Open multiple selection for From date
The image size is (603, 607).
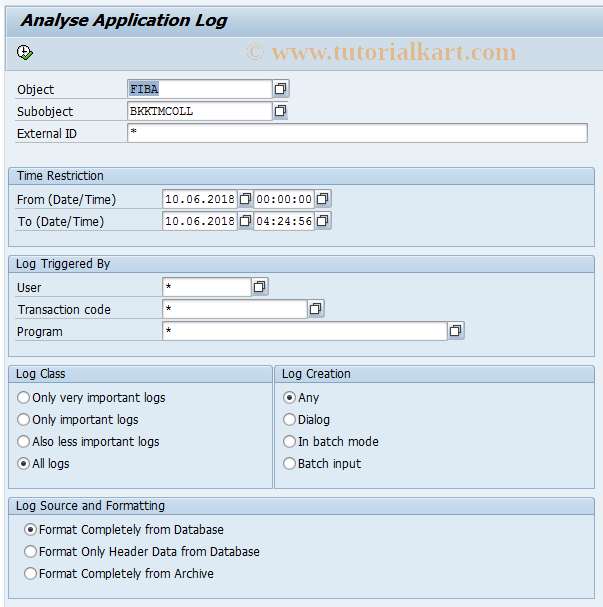245,199
